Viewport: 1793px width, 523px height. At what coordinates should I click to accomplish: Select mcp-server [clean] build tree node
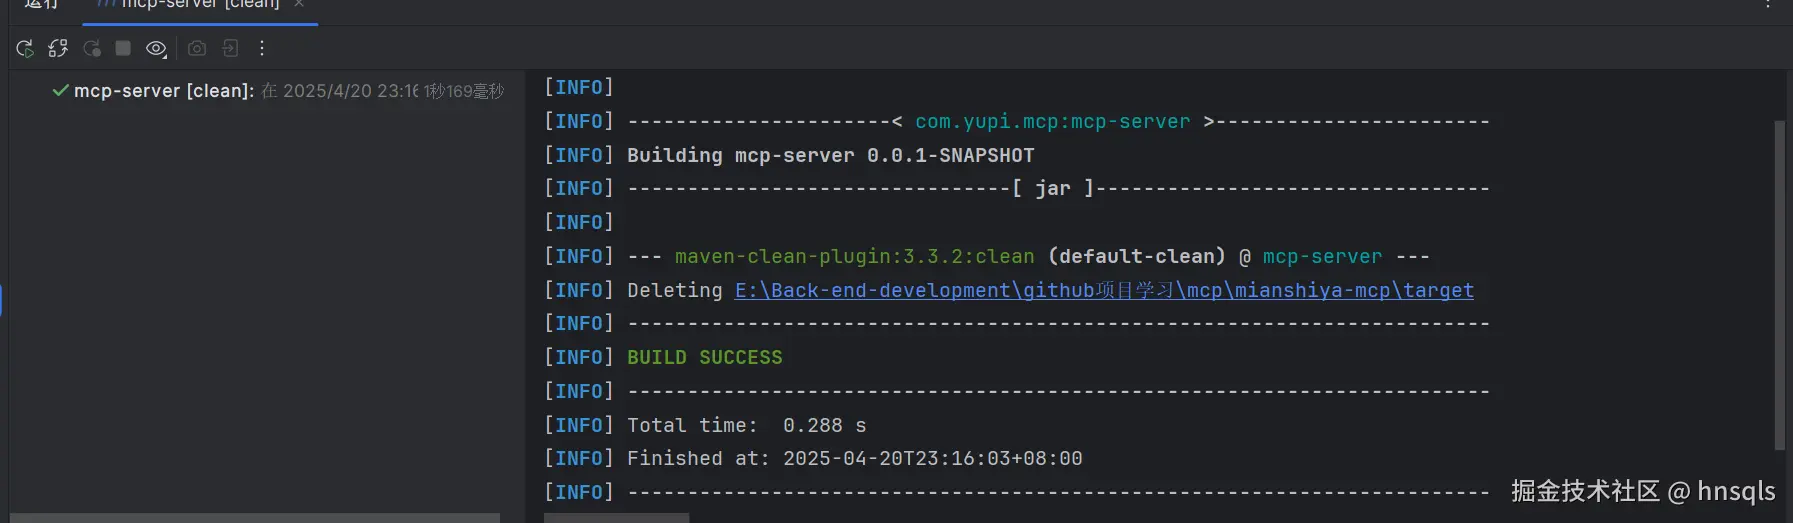point(164,91)
